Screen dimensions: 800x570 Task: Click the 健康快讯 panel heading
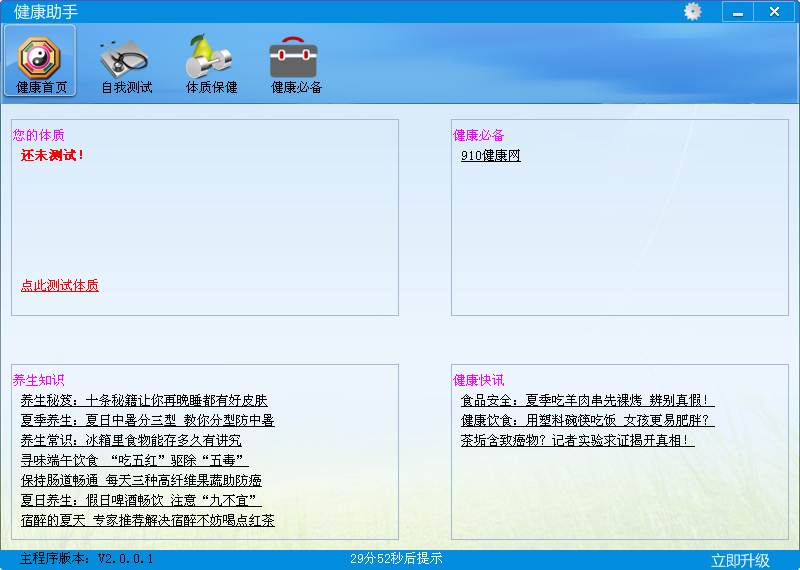tap(479, 380)
